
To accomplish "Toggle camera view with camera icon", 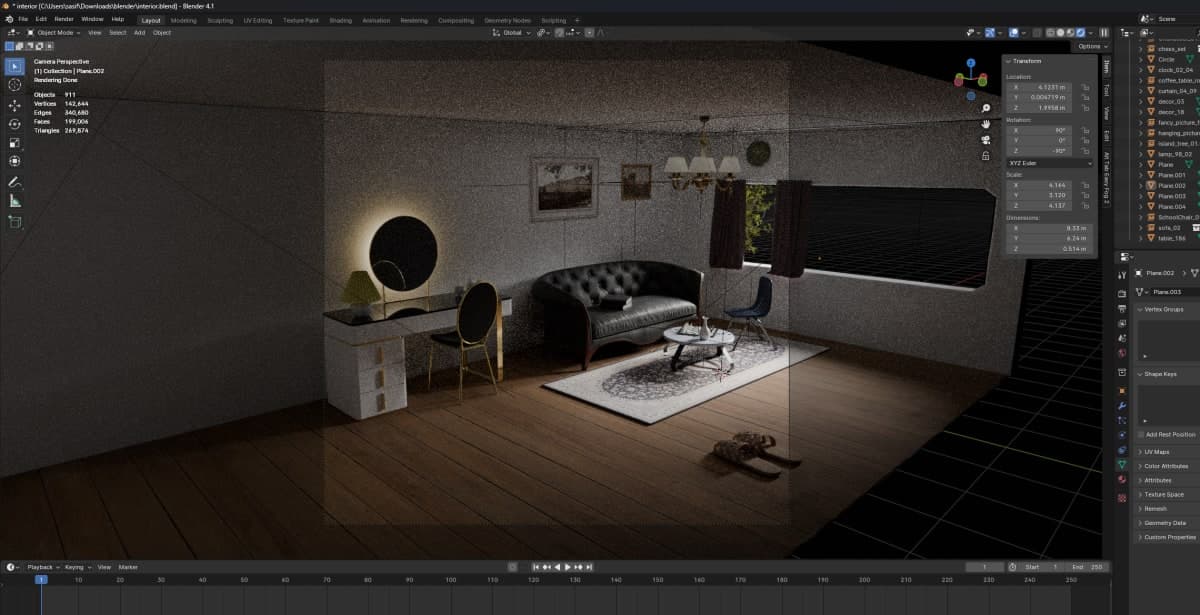I will [986, 140].
